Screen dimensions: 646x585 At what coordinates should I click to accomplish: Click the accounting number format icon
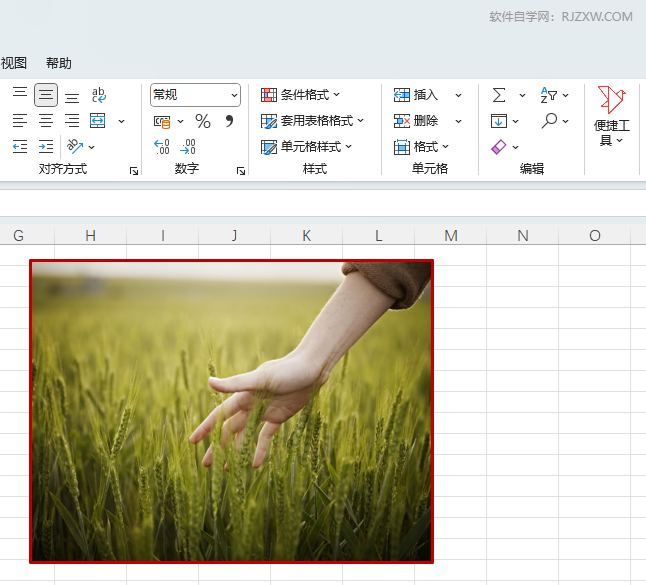point(162,122)
